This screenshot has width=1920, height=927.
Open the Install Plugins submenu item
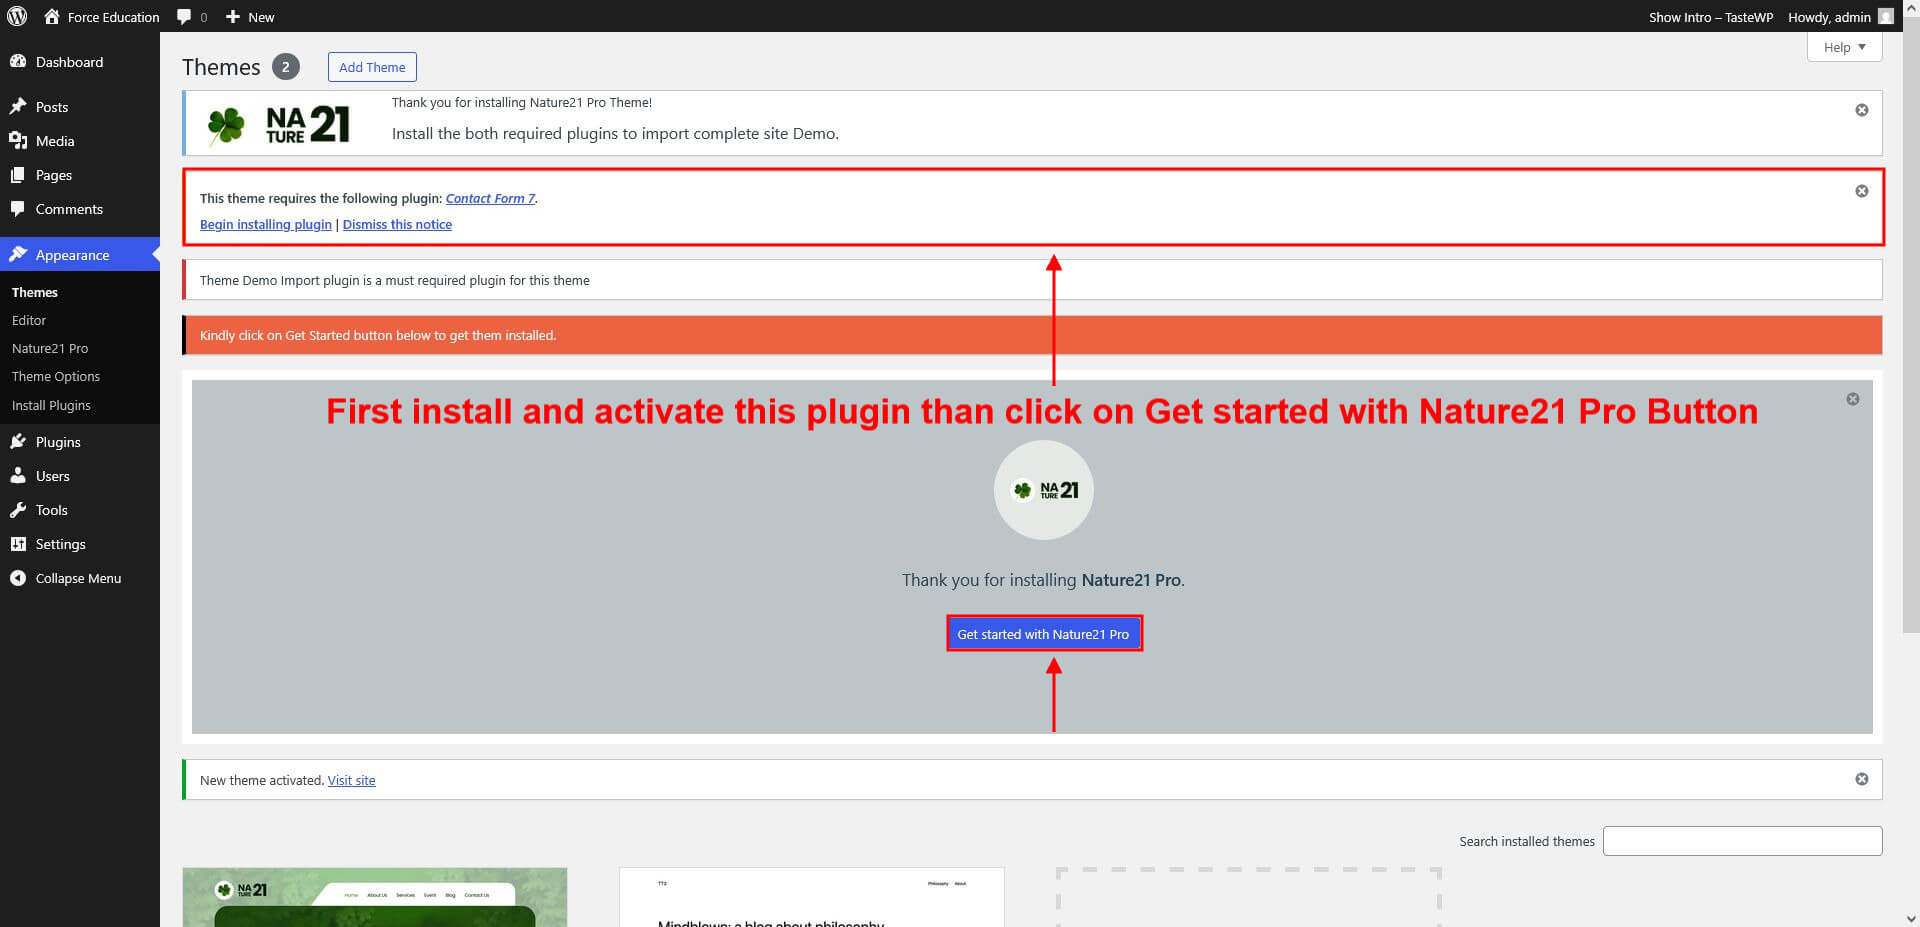51,405
